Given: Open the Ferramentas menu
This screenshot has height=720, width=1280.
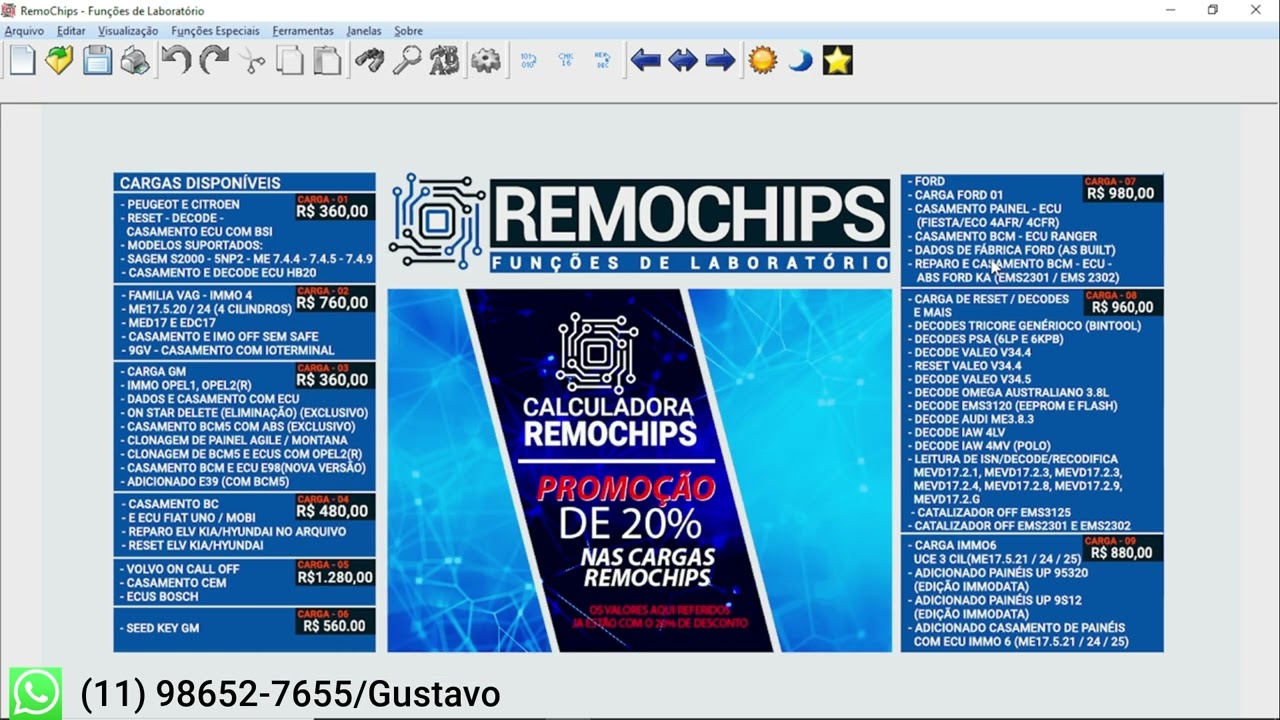Looking at the screenshot, I should click(303, 31).
